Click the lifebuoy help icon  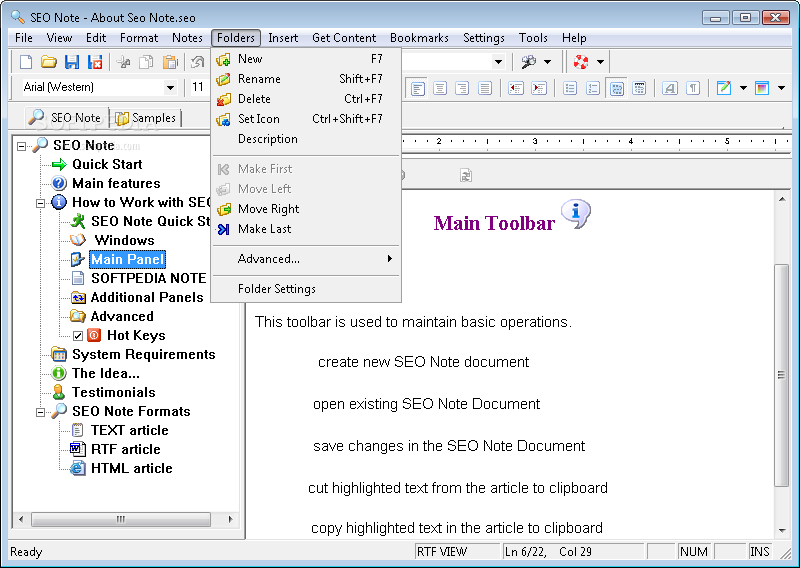[581, 62]
